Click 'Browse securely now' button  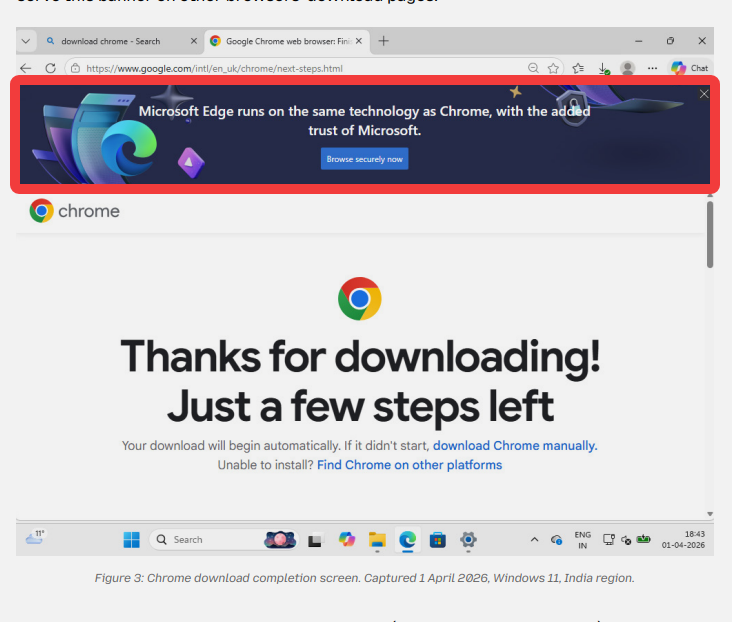coord(365,159)
